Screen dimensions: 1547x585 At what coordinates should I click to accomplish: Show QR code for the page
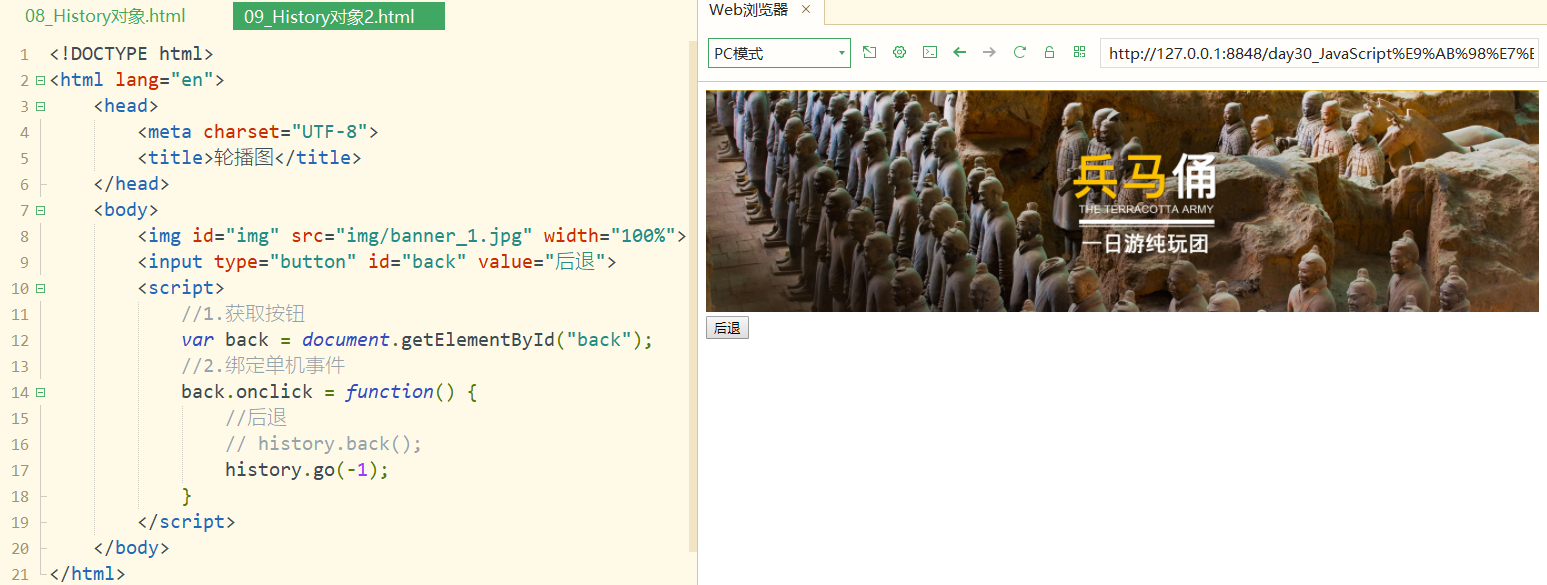[x=1079, y=52]
